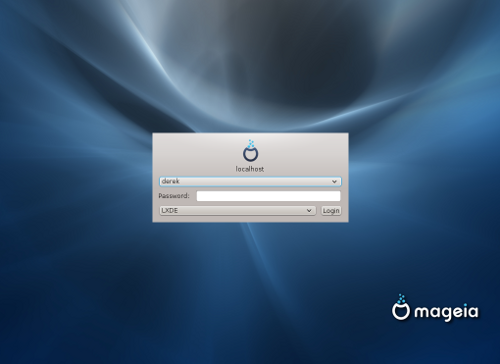Click the final letter a of mageia wordmark

pos(473,312)
